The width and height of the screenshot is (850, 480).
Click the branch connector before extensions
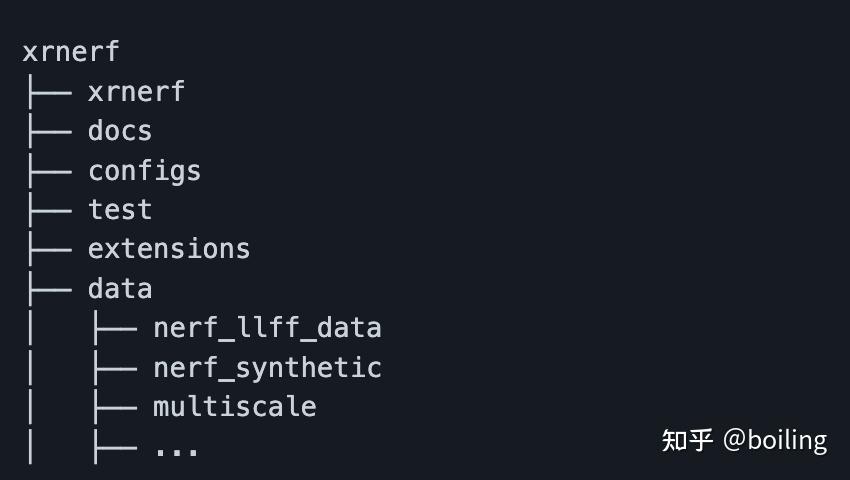(x=48, y=249)
